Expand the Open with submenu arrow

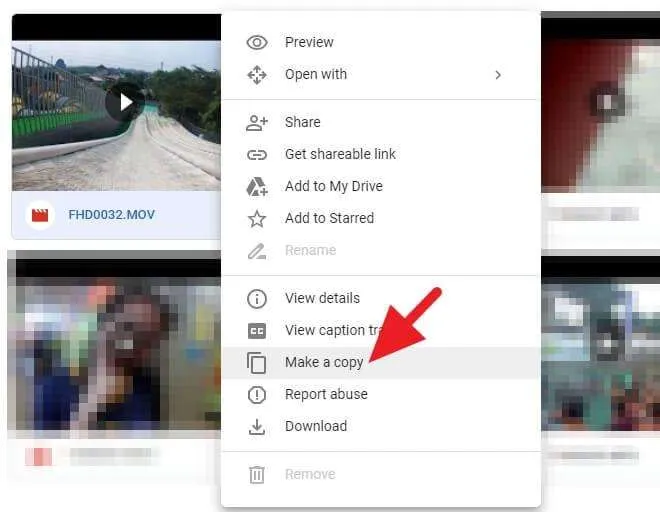point(498,75)
